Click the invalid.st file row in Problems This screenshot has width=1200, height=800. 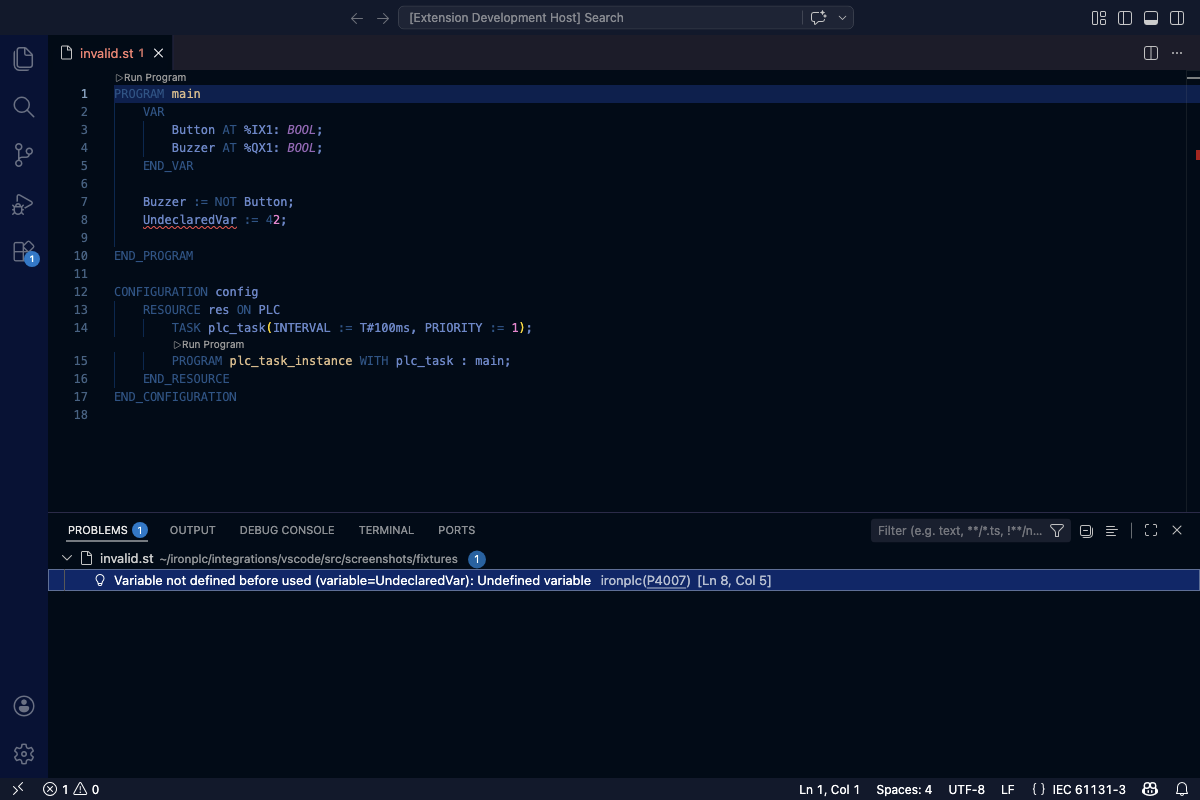click(x=624, y=559)
